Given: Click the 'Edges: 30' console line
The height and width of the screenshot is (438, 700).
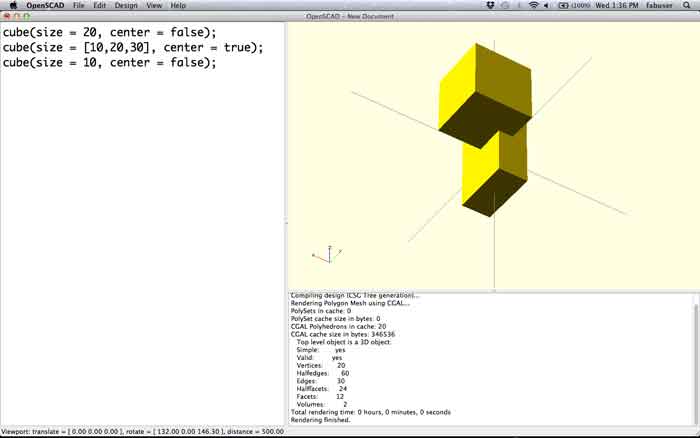Looking at the screenshot, I should click(321, 381).
